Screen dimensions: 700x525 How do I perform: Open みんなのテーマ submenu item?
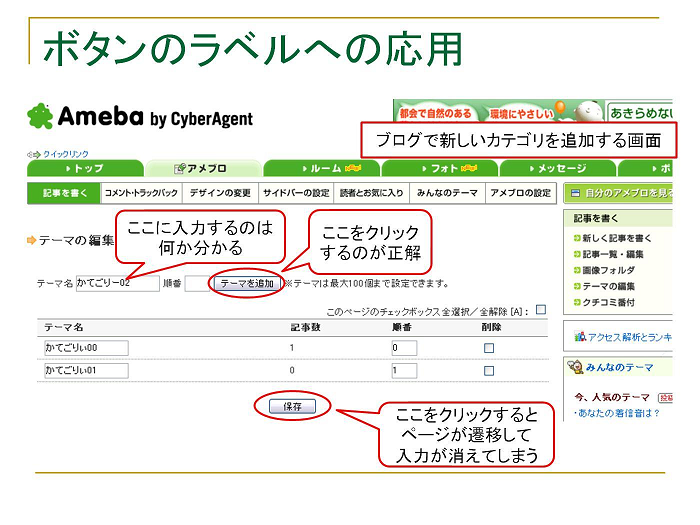point(447,193)
